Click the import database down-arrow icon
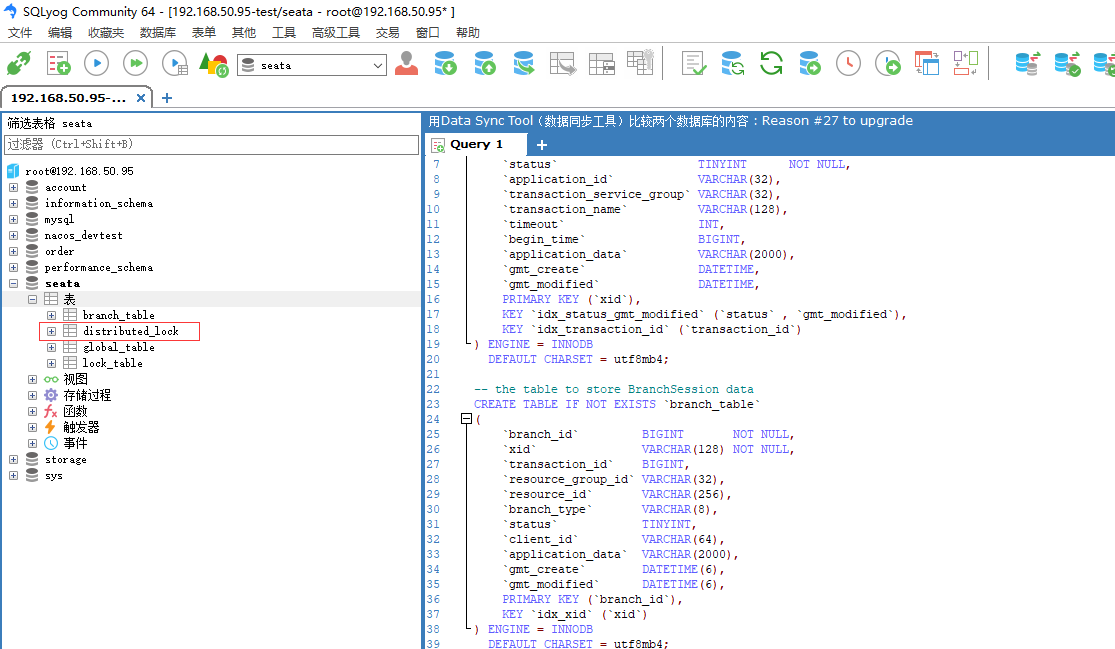This screenshot has height=649, width=1115. coord(446,63)
